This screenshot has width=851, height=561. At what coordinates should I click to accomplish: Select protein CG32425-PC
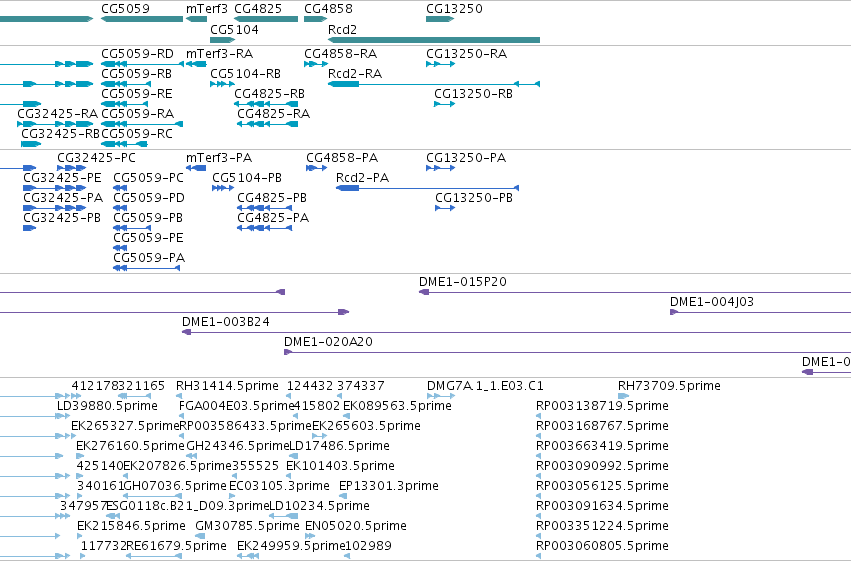(72, 168)
